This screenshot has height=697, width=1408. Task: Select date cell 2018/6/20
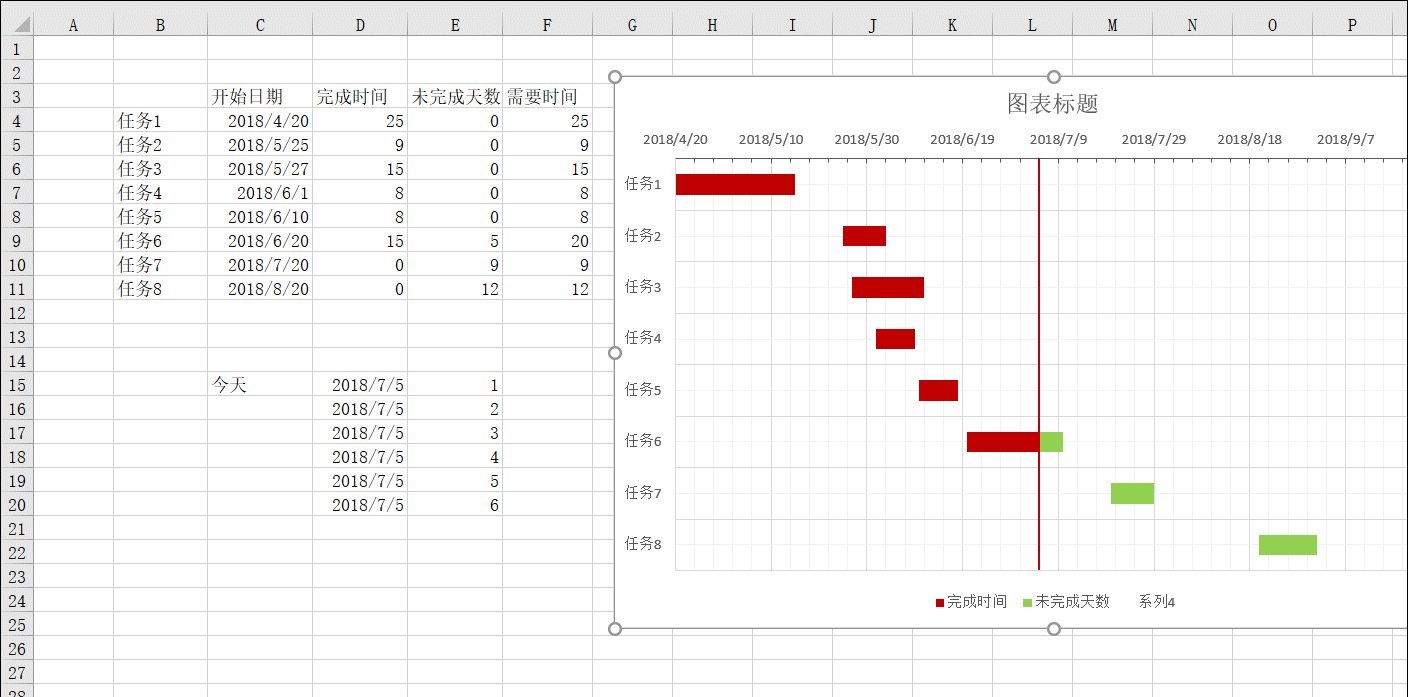(x=260, y=241)
